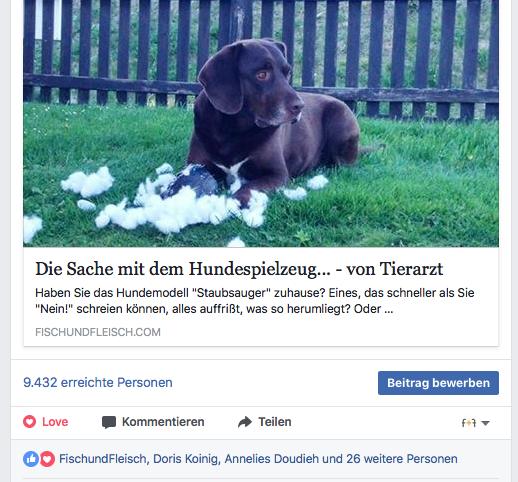Expand the post-as identity dropdown arrow
Image resolution: width=518 pixels, height=482 pixels.
point(486,423)
